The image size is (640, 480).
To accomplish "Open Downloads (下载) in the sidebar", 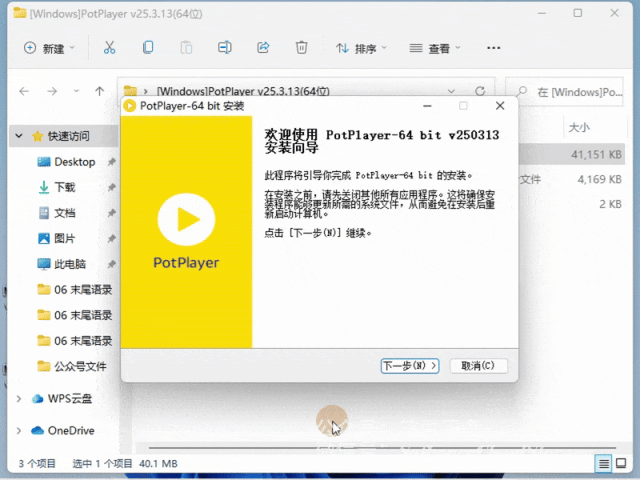I will pyautogui.click(x=64, y=187).
